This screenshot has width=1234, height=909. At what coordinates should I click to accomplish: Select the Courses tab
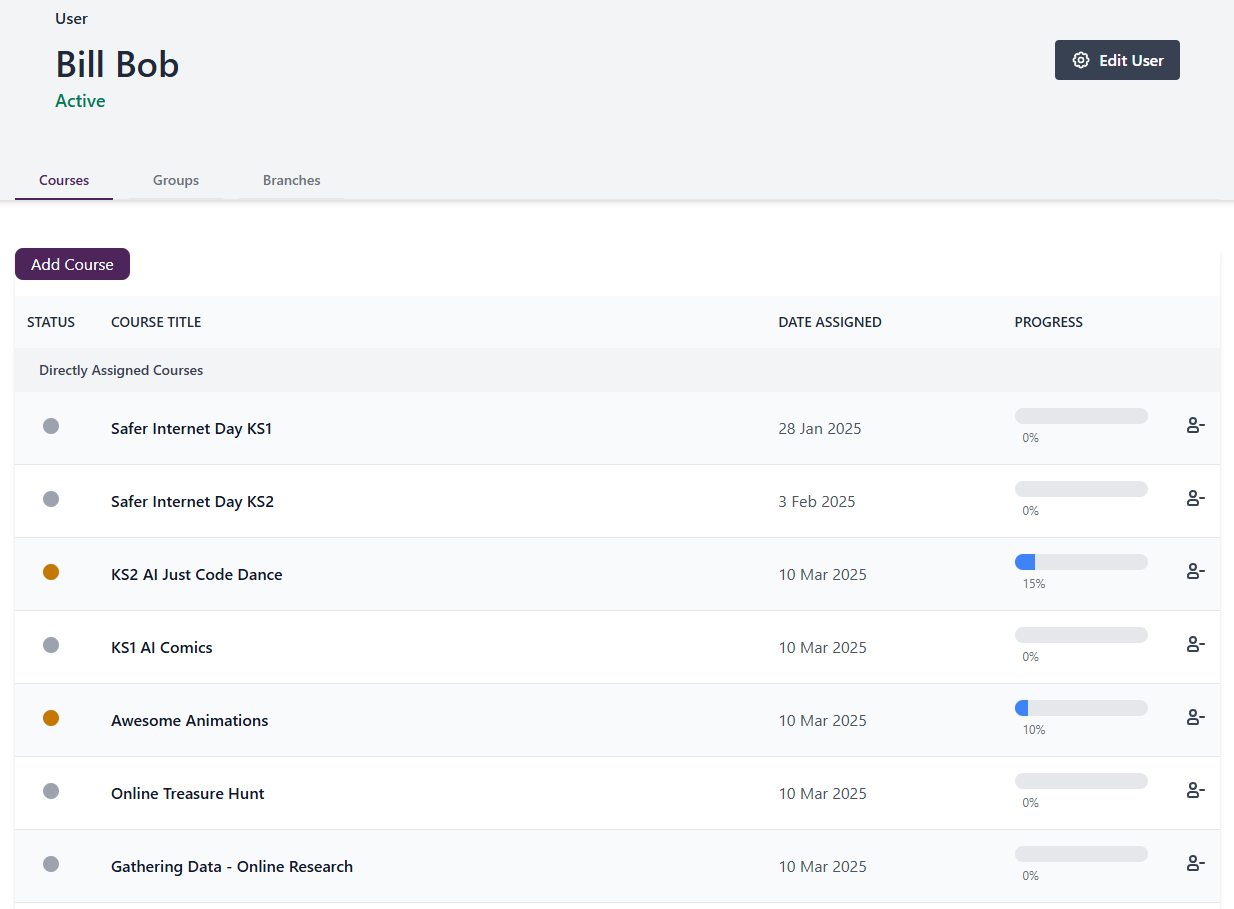pyautogui.click(x=64, y=181)
